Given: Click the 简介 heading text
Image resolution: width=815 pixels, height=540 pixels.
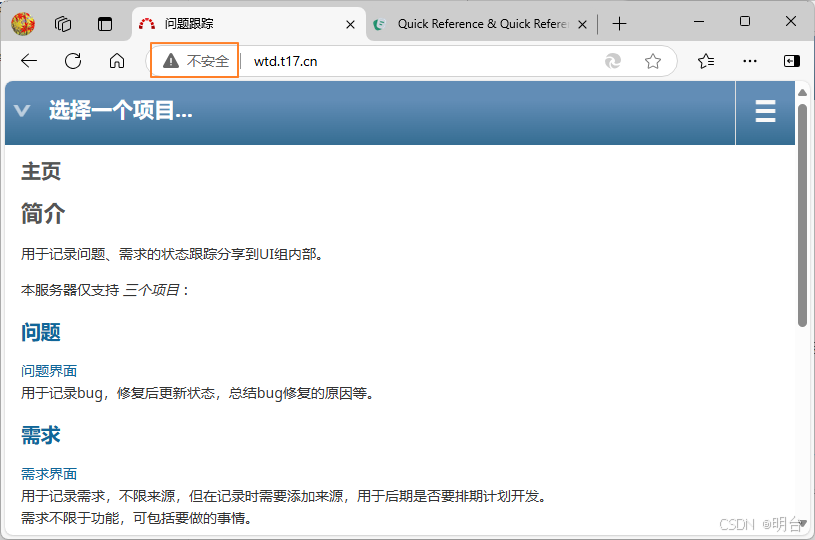Looking at the screenshot, I should (43, 214).
